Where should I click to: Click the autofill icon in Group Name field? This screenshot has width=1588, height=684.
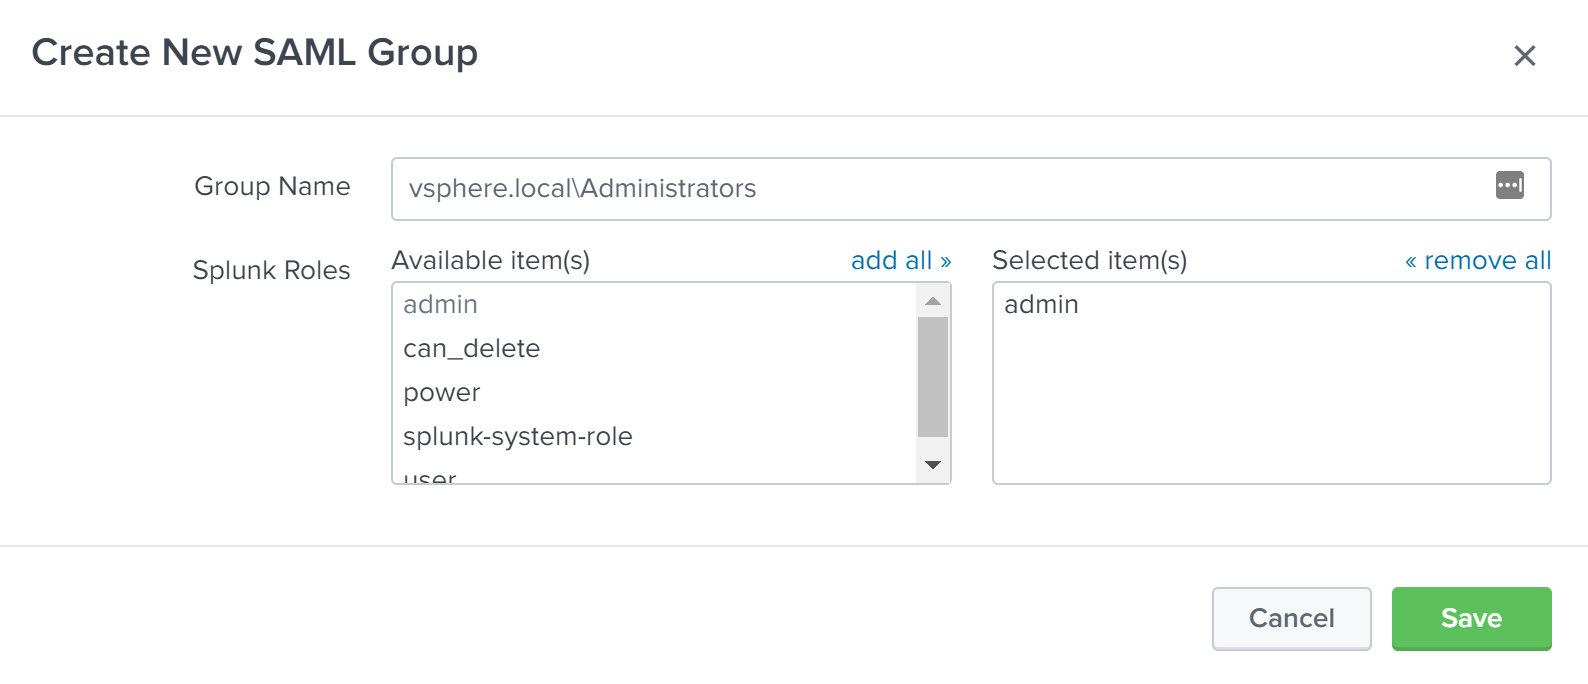[x=1509, y=185]
